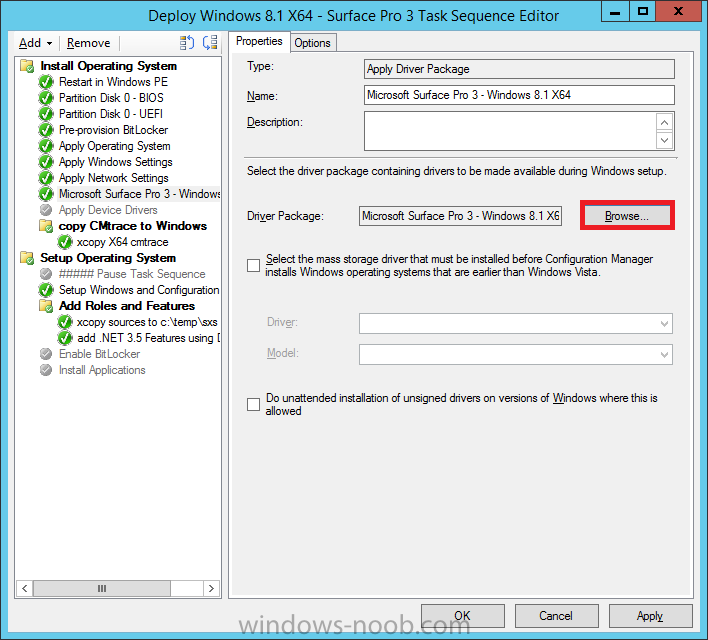708x640 pixels.
Task: Click the Description box down arrow
Action: click(665, 140)
